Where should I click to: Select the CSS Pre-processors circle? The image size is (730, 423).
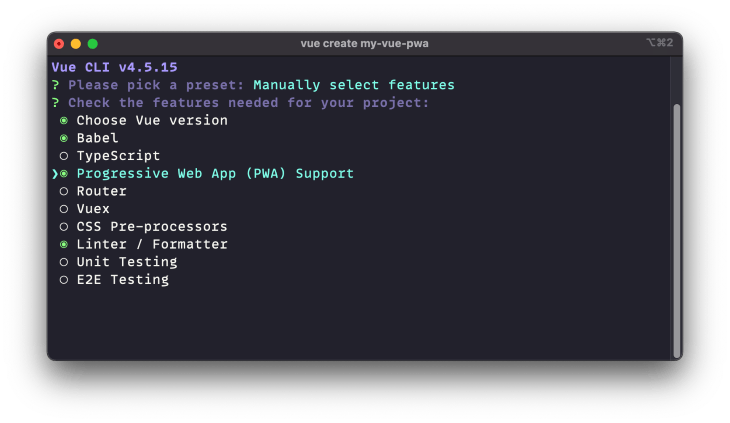[64, 227]
